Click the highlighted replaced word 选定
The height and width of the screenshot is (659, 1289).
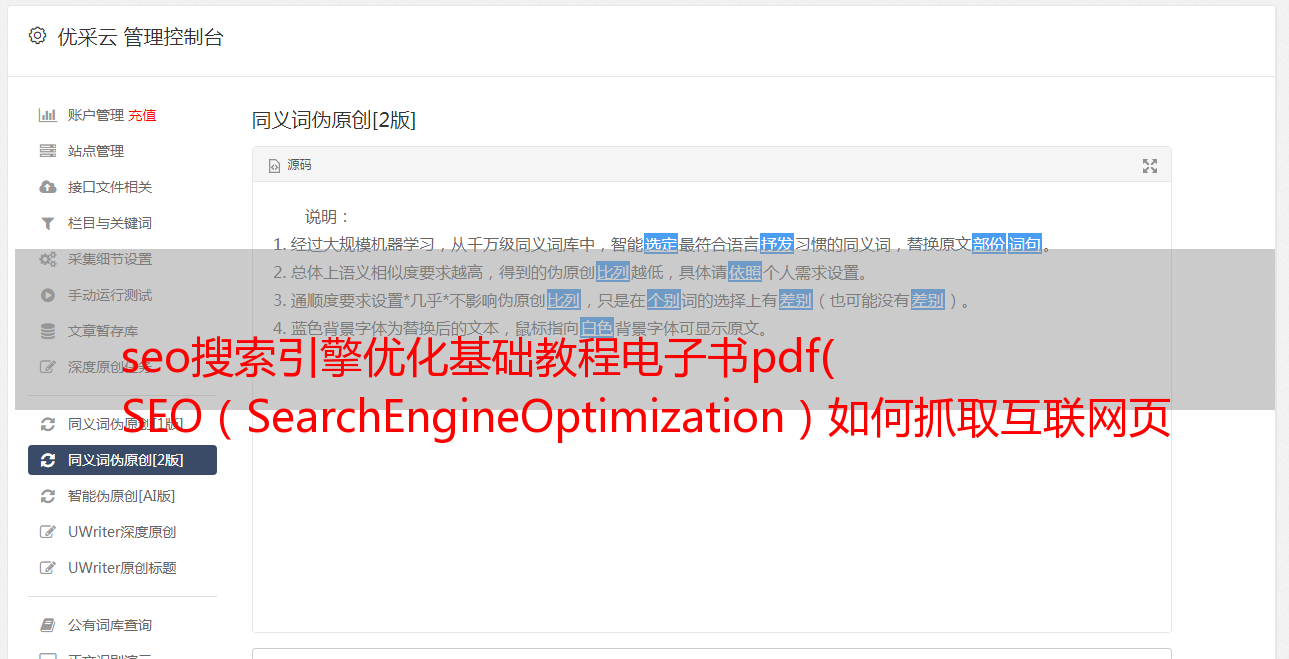click(661, 244)
